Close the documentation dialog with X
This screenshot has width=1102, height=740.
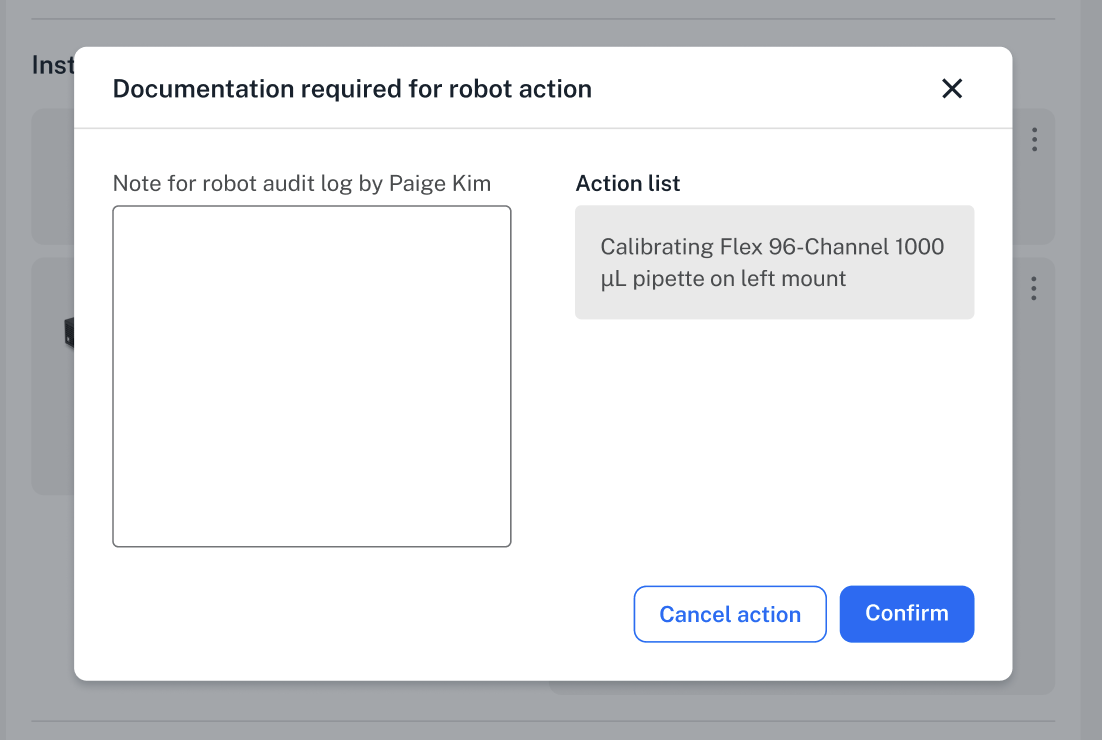pyautogui.click(x=952, y=89)
